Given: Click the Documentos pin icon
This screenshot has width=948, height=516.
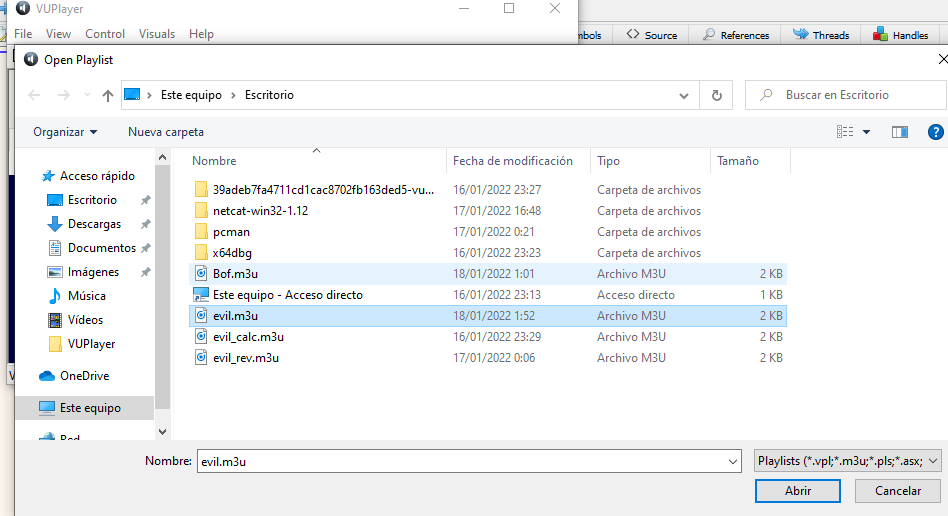Looking at the screenshot, I should [145, 248].
